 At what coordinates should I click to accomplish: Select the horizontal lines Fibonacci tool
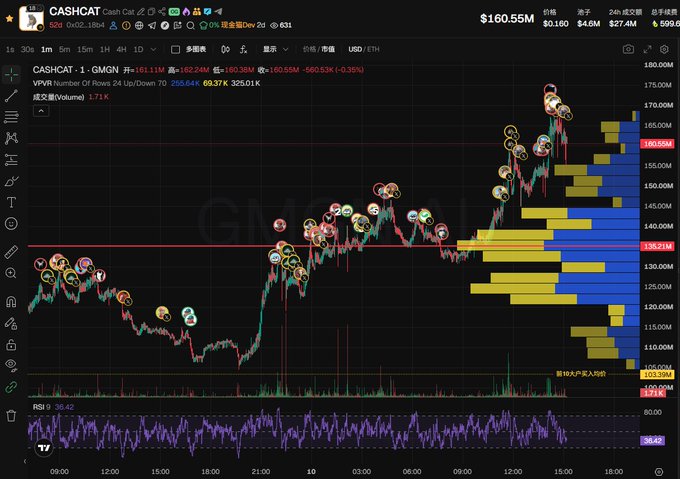pos(11,117)
